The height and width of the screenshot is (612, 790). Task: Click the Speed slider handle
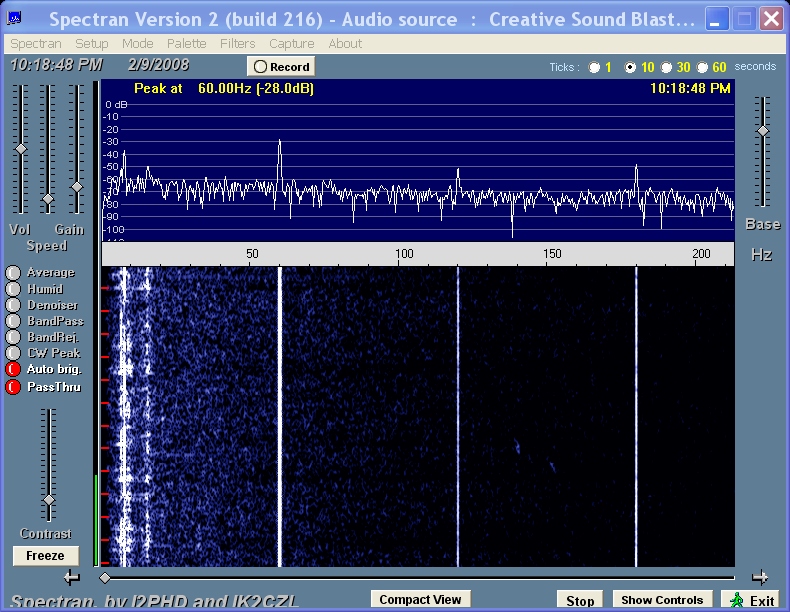pos(48,199)
